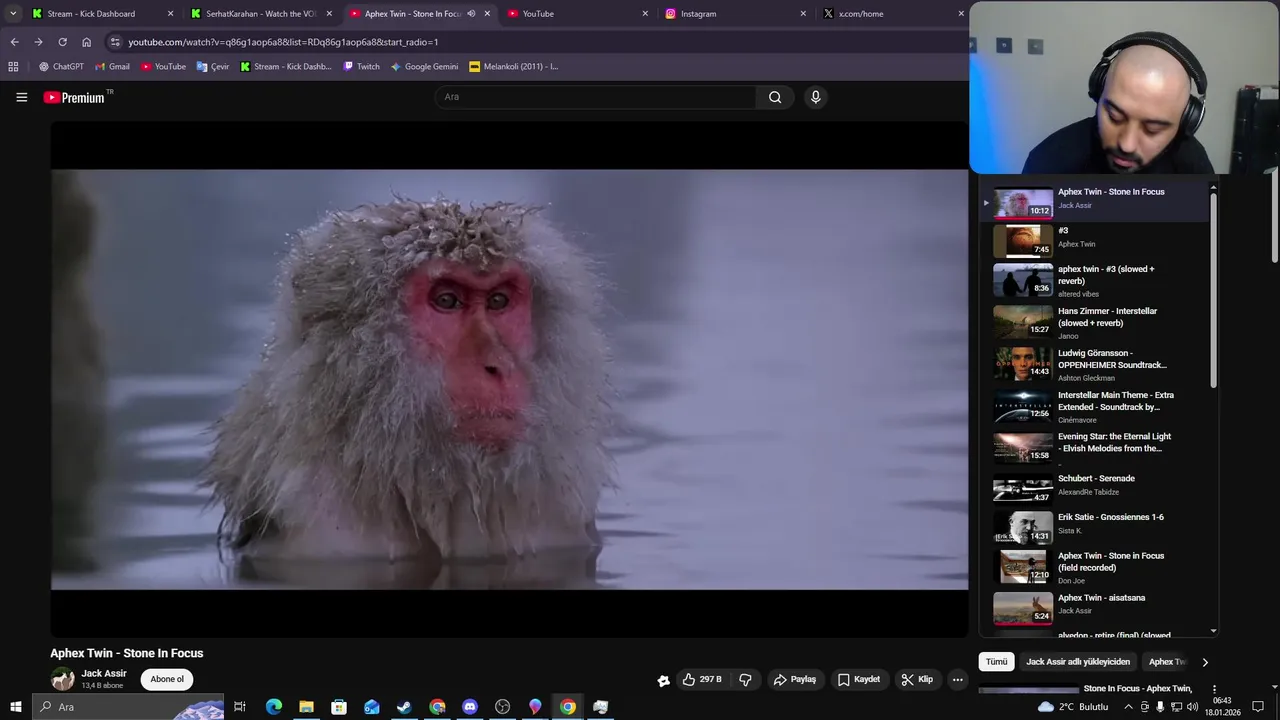Play '#3' by Aphex Twin from playlist
The width and height of the screenshot is (1280, 720).
point(1095,241)
